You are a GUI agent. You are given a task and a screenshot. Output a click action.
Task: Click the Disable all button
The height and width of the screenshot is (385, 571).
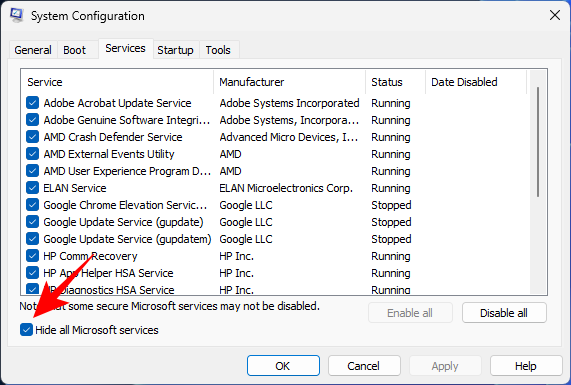(504, 313)
